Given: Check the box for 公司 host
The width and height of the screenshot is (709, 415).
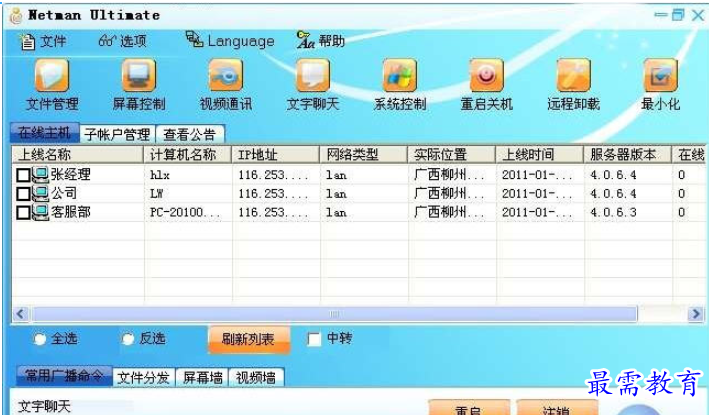Looking at the screenshot, I should point(23,194).
